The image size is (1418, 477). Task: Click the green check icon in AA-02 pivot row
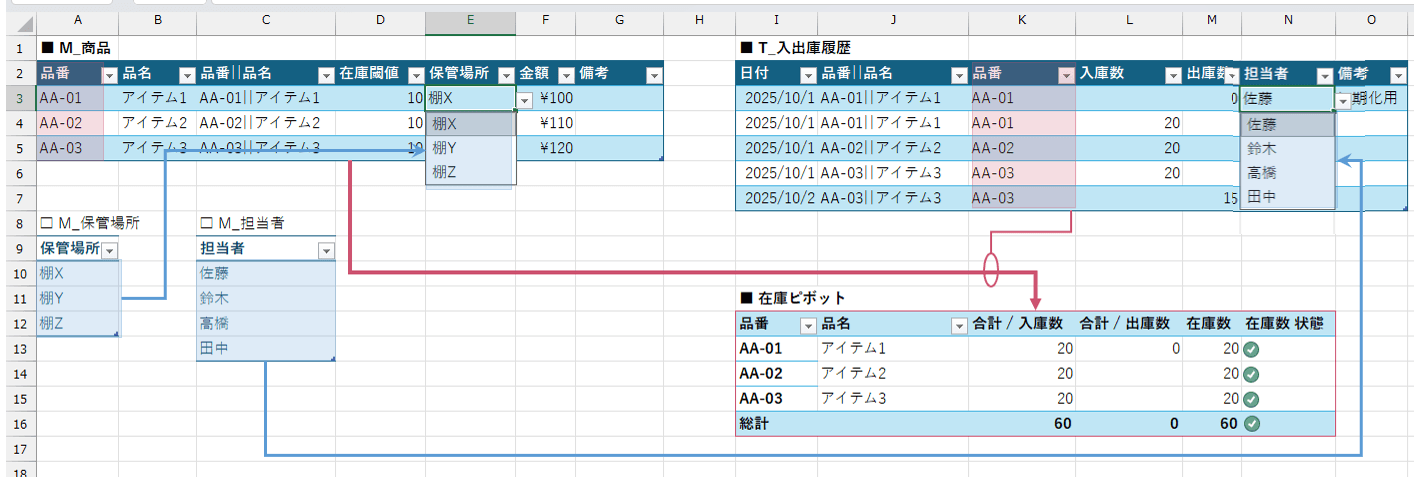coord(1250,374)
